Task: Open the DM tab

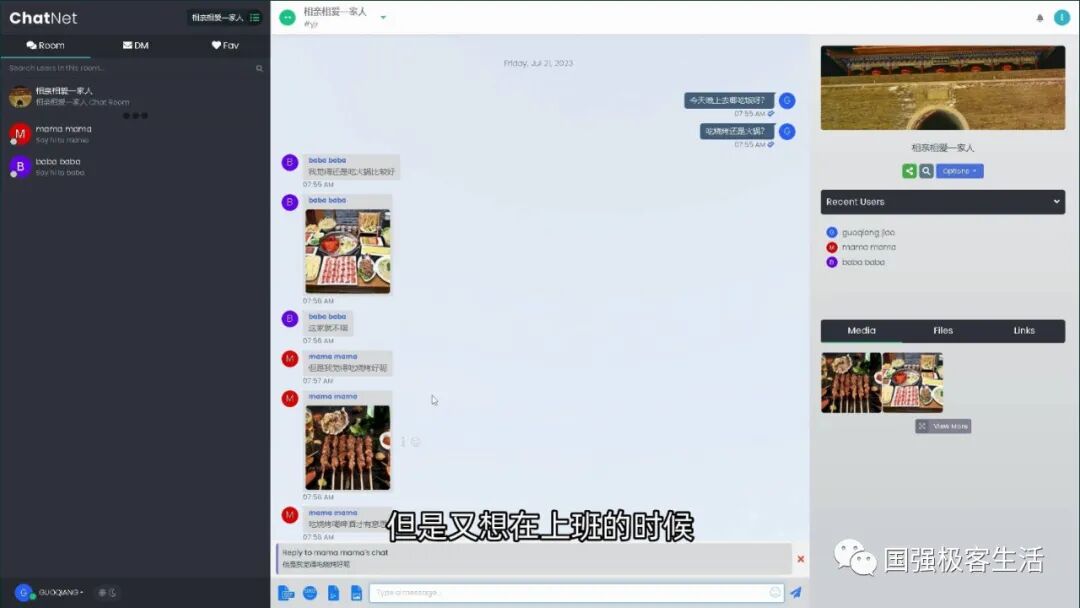Action: point(136,45)
